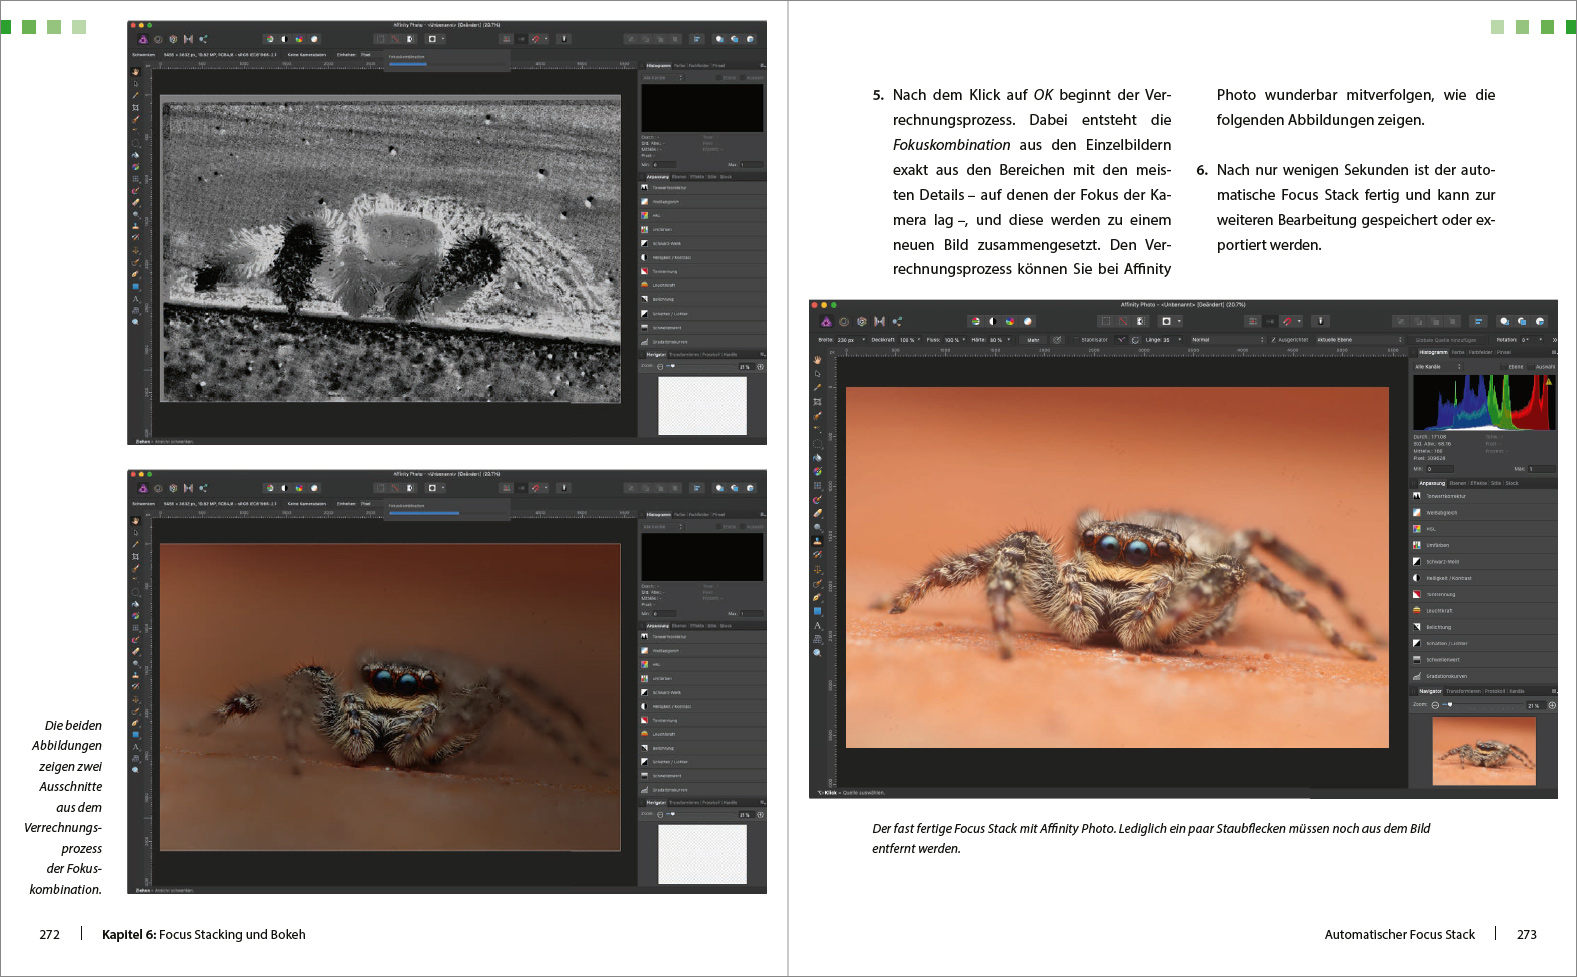Open the Photo Persona icon in top toolbar
Image resolution: width=1577 pixels, height=977 pixels.
(826, 322)
